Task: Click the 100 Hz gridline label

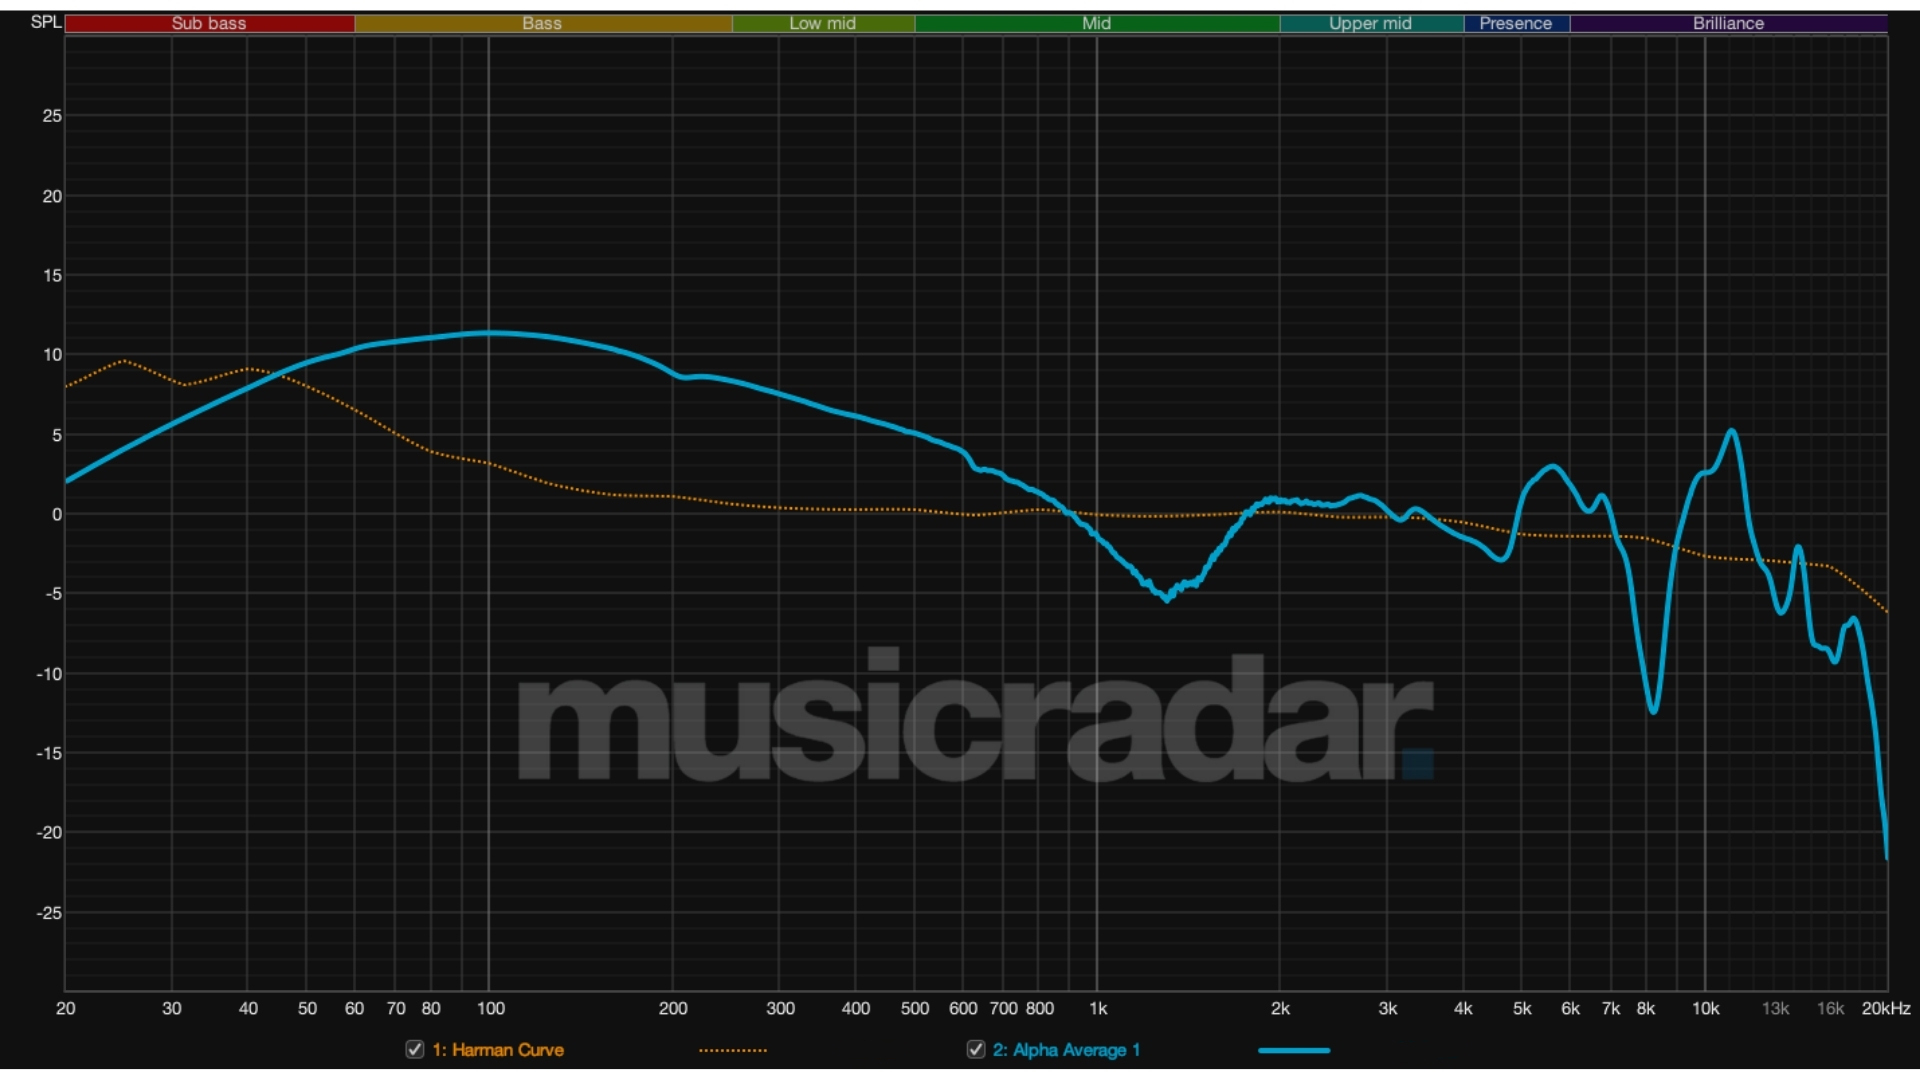Action: click(492, 1010)
